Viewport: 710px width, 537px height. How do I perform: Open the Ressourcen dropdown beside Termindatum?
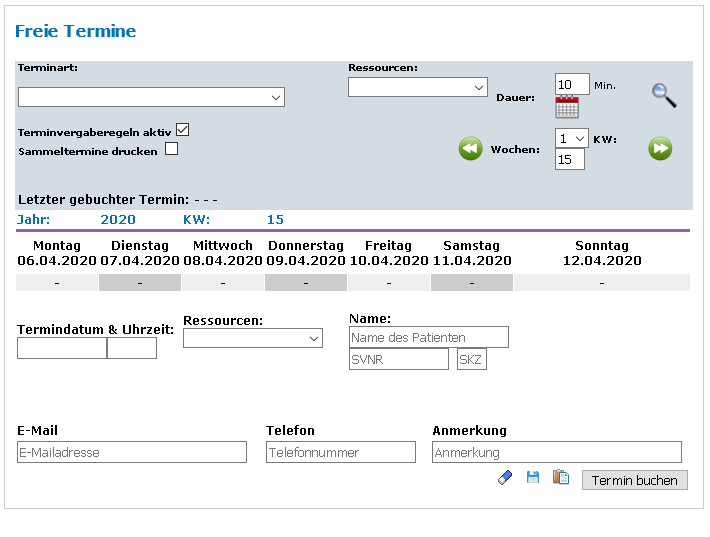253,338
